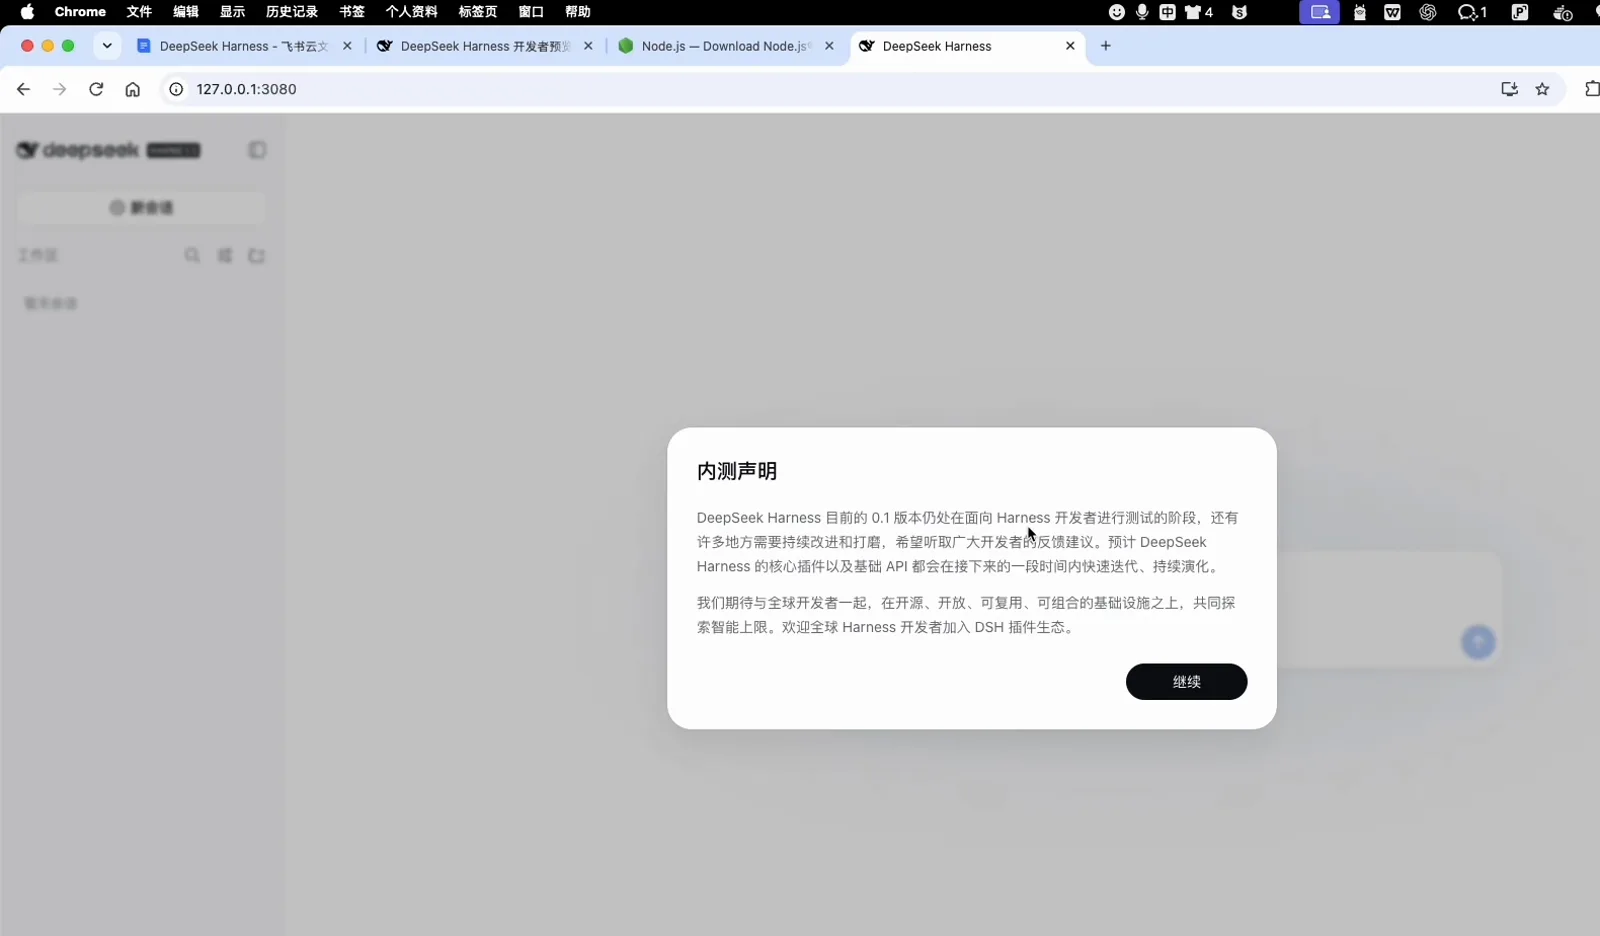1600x936 pixels.
Task: Open the 文件 menu
Action: pos(139,12)
